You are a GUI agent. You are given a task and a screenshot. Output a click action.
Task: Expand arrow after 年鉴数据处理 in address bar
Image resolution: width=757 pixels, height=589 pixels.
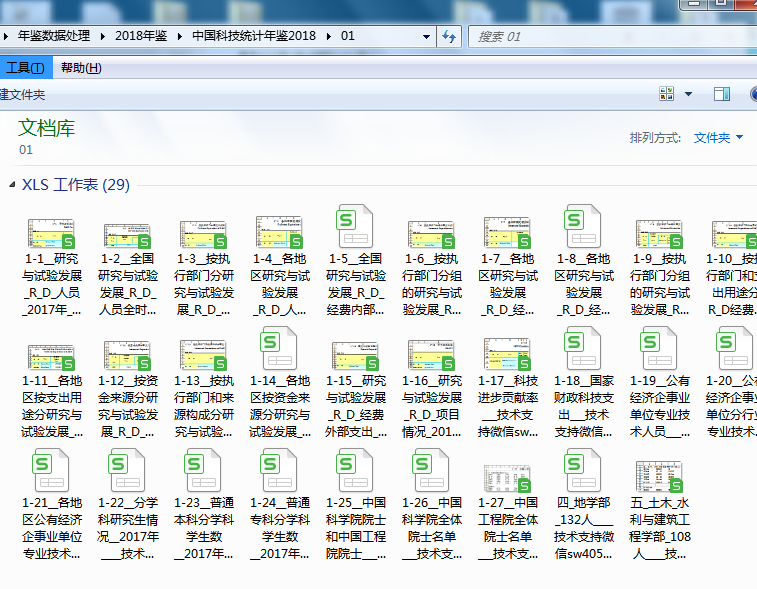coord(103,36)
